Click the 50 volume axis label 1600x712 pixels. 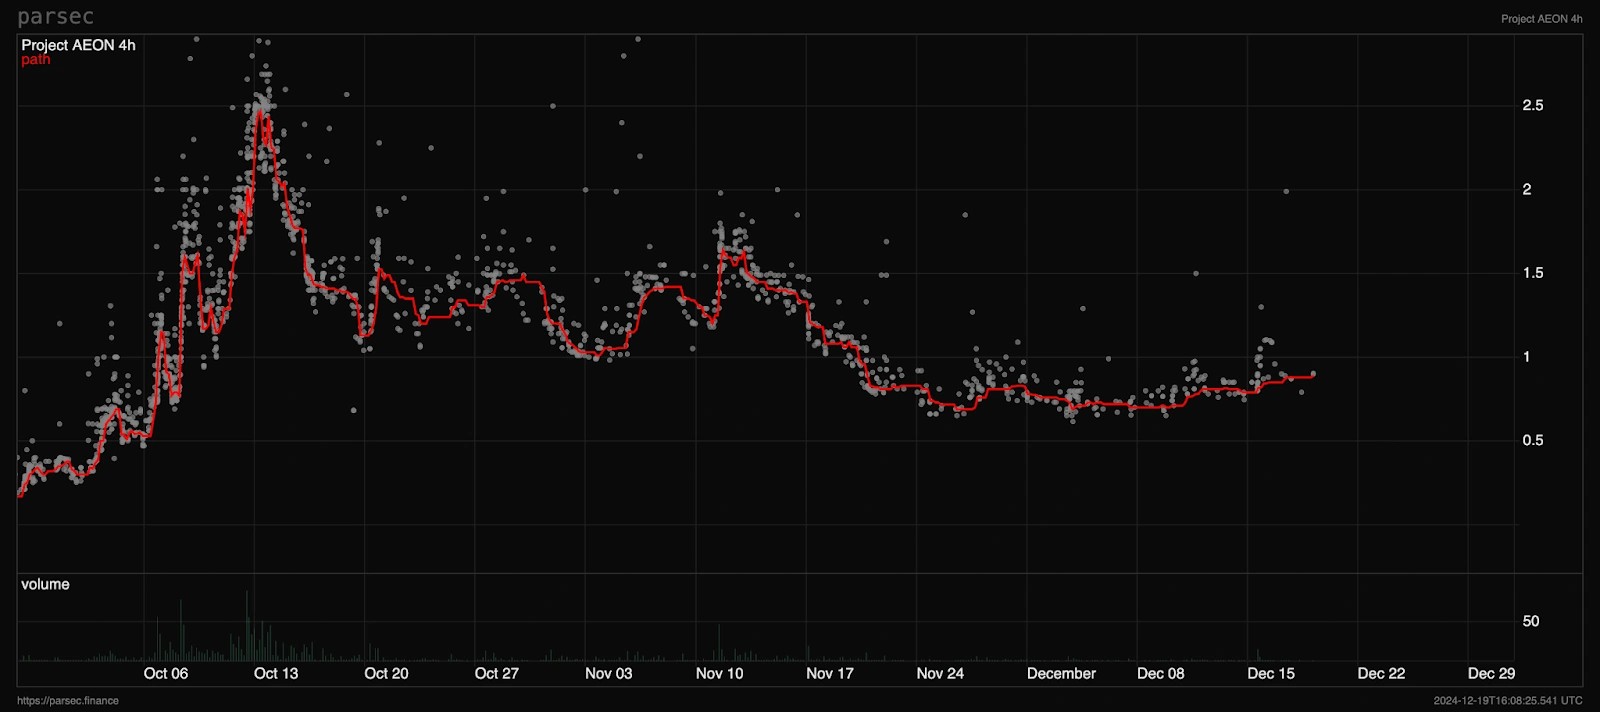coord(1530,621)
